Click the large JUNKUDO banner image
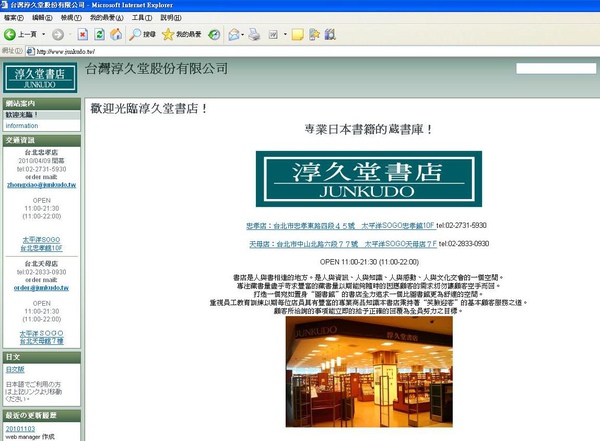Image resolution: width=600 pixels, height=441 pixels. [369, 179]
